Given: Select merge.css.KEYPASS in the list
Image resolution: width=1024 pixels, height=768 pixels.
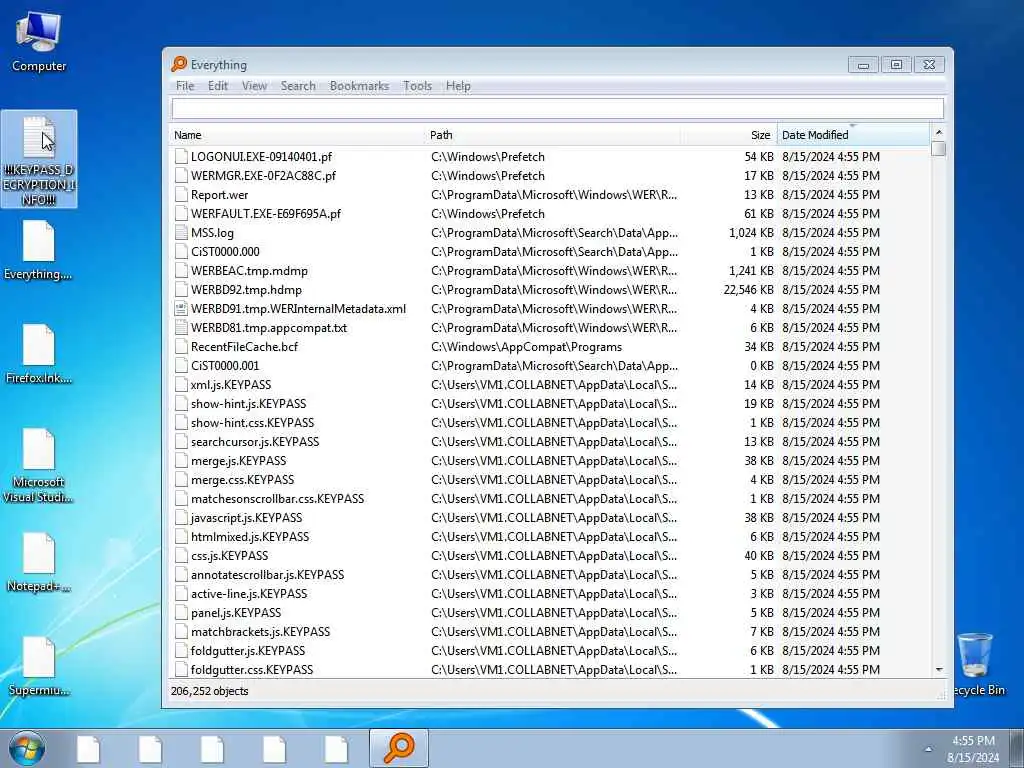Looking at the screenshot, I should click(x=242, y=479).
